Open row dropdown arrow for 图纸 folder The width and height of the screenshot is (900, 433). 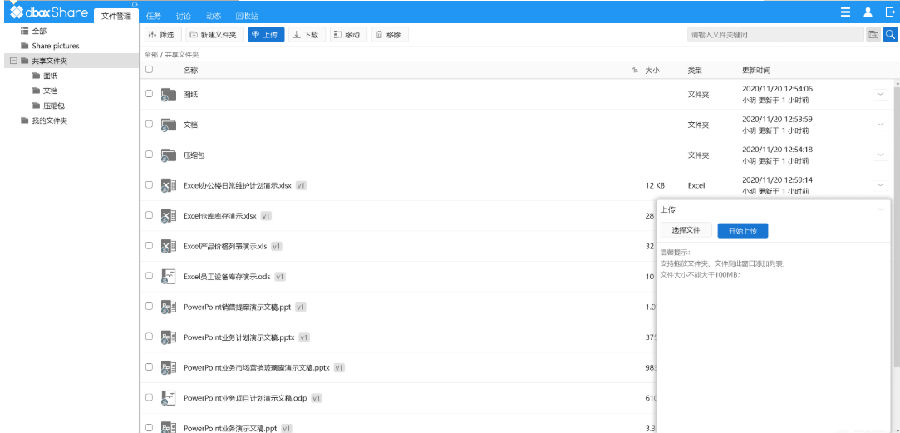[x=880, y=94]
